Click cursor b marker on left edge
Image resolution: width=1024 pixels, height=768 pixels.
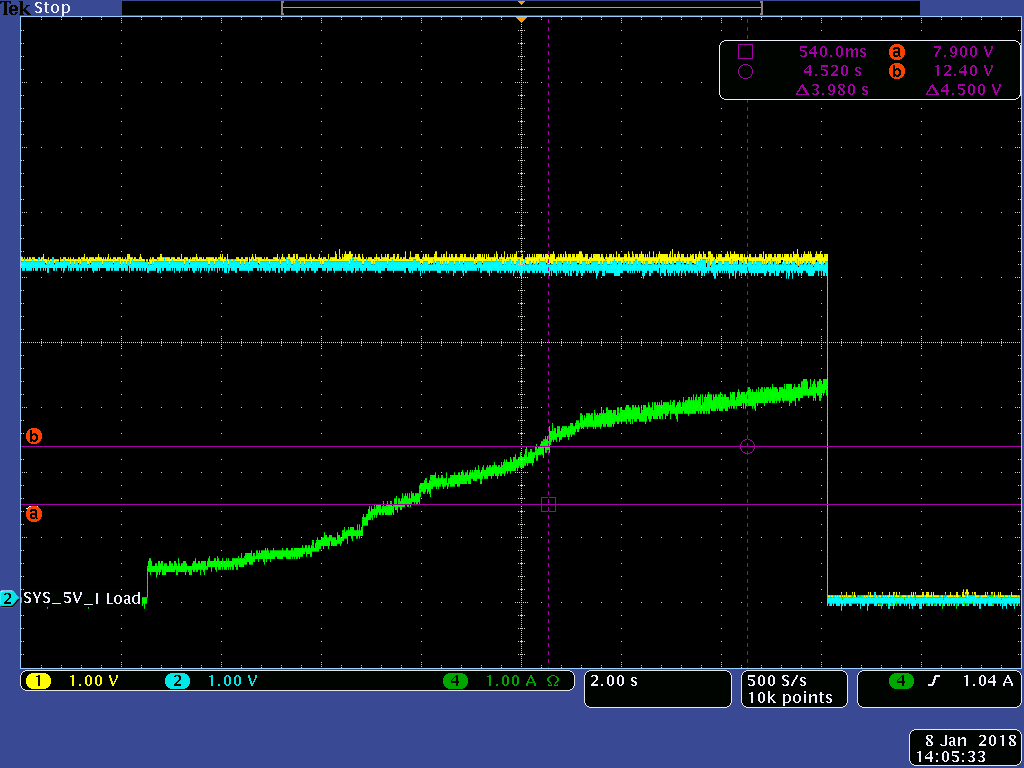click(x=33, y=436)
